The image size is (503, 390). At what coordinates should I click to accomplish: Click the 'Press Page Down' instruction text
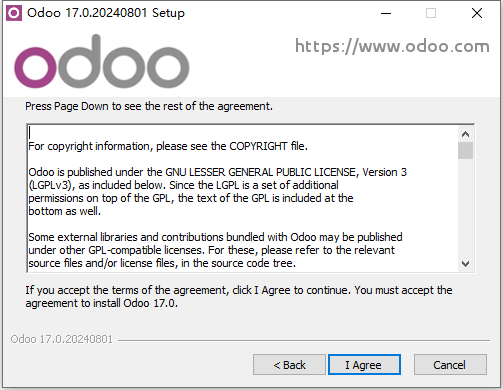149,106
